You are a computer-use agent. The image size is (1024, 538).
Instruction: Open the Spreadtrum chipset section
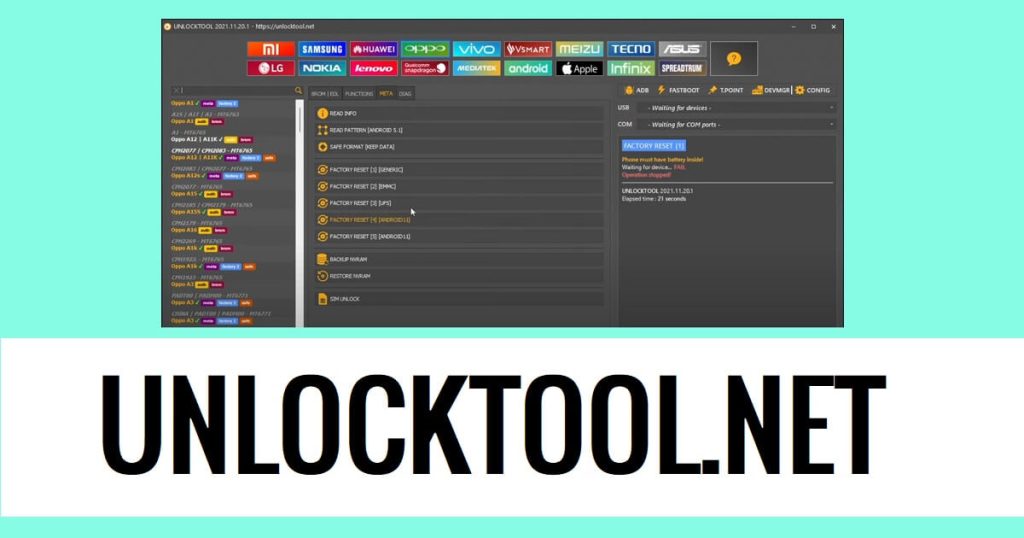pyautogui.click(x=682, y=68)
